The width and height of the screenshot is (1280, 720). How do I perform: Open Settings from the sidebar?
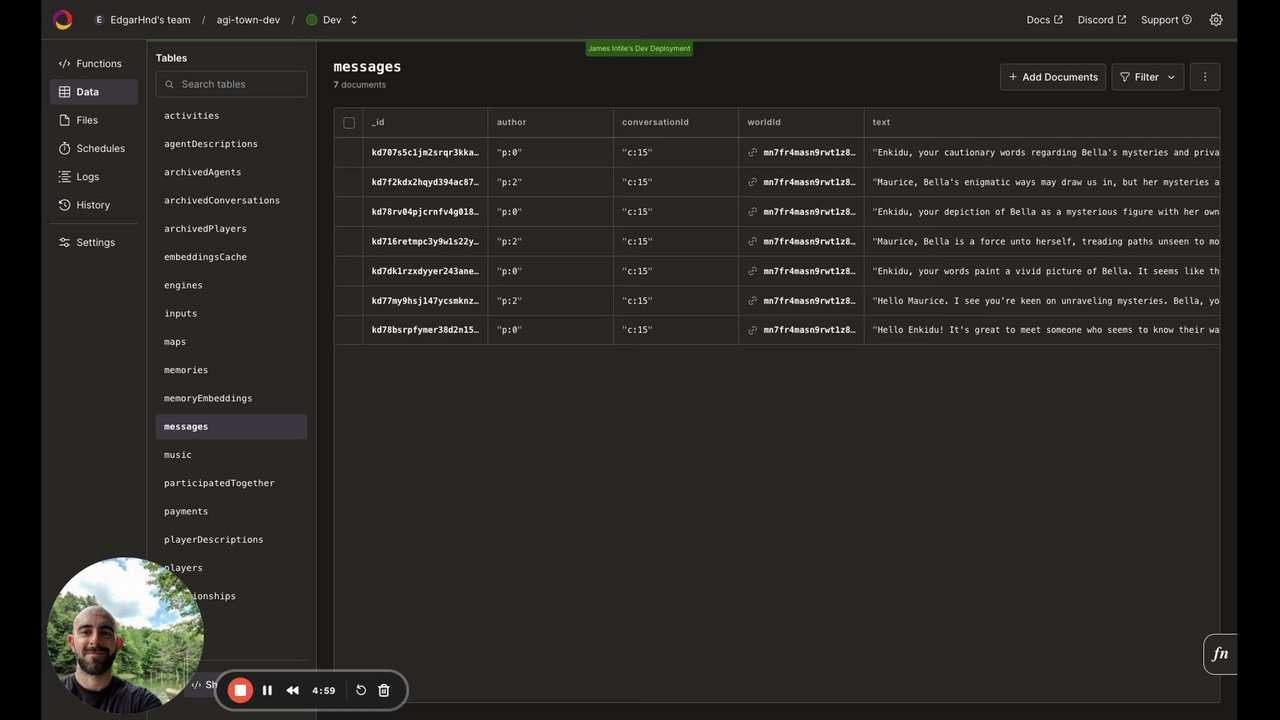pos(94,242)
